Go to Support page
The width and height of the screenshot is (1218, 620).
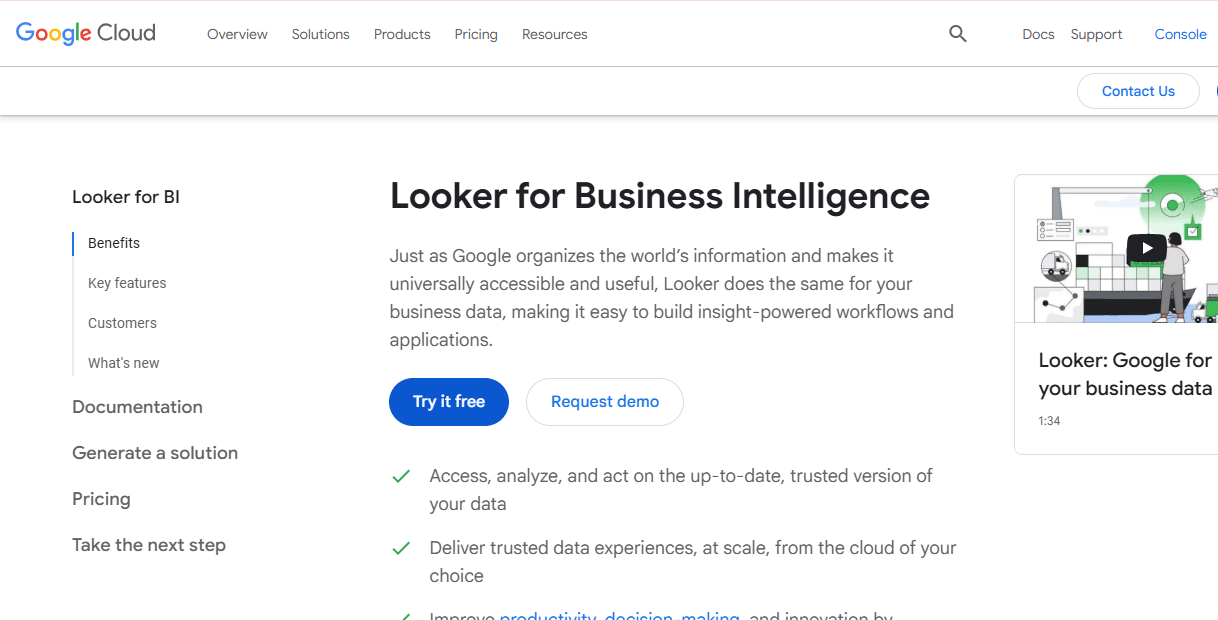[1096, 34]
